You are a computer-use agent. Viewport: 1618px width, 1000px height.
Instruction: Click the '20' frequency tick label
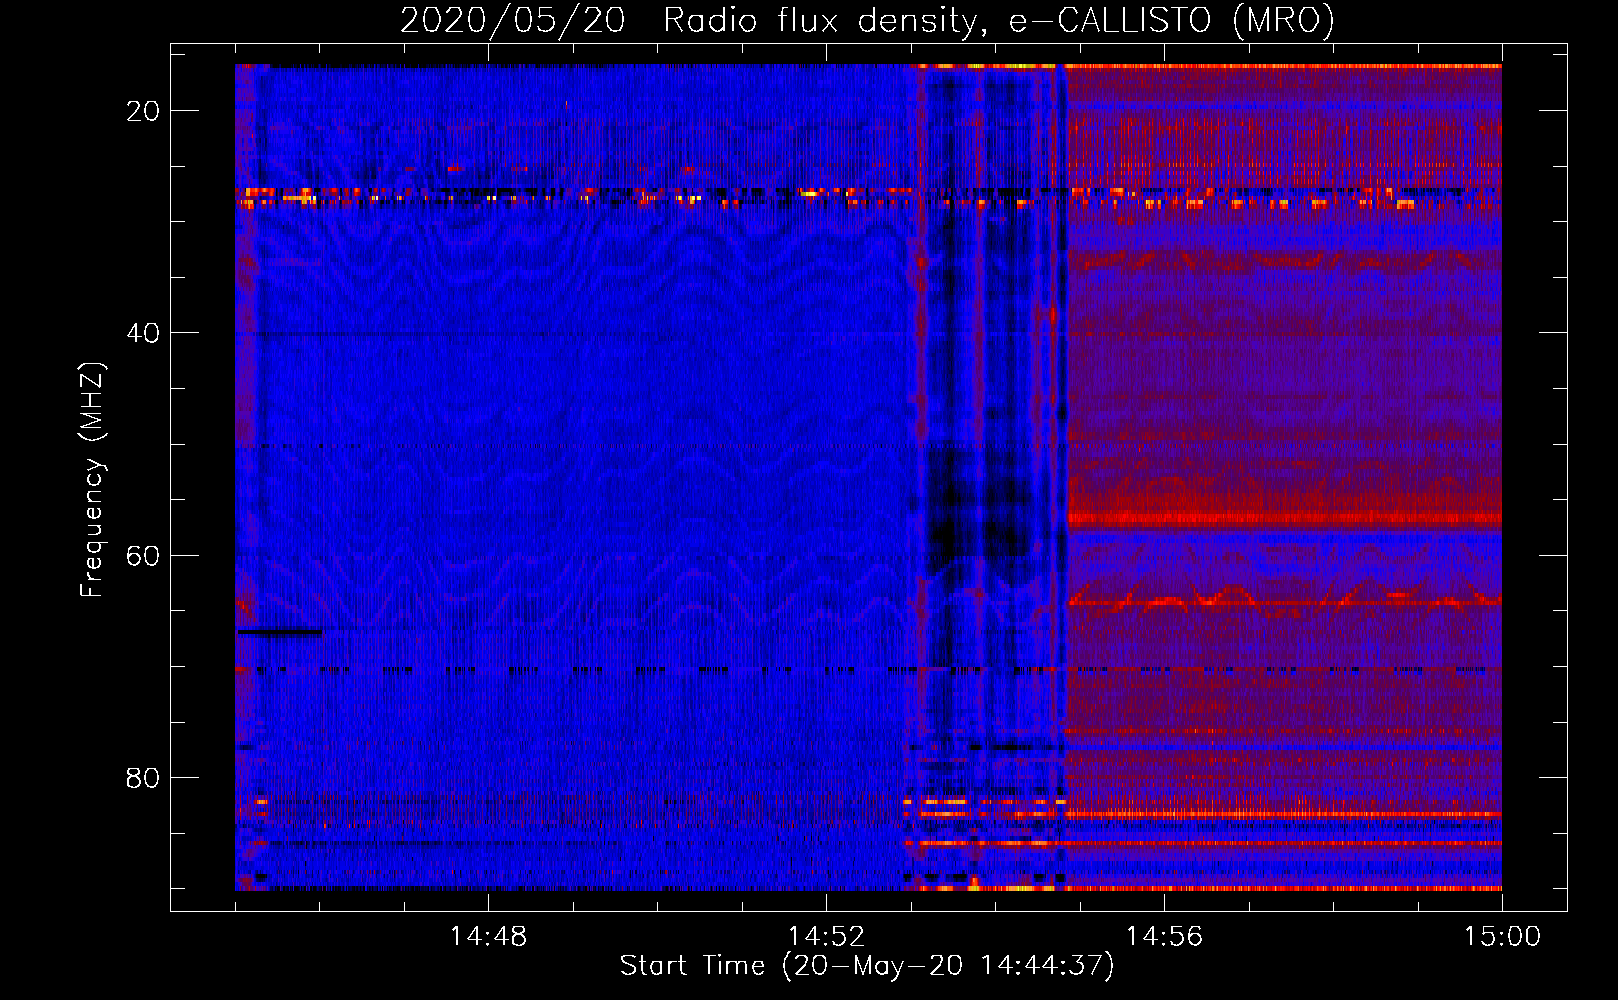tap(143, 111)
